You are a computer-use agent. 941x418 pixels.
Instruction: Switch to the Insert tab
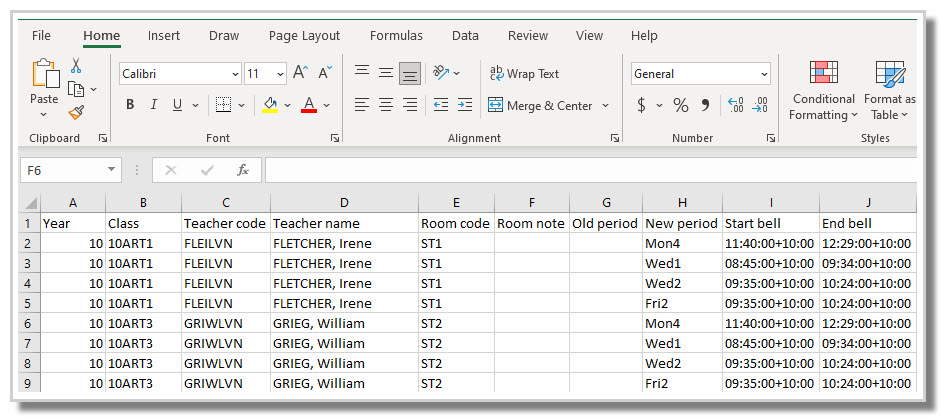pos(164,36)
